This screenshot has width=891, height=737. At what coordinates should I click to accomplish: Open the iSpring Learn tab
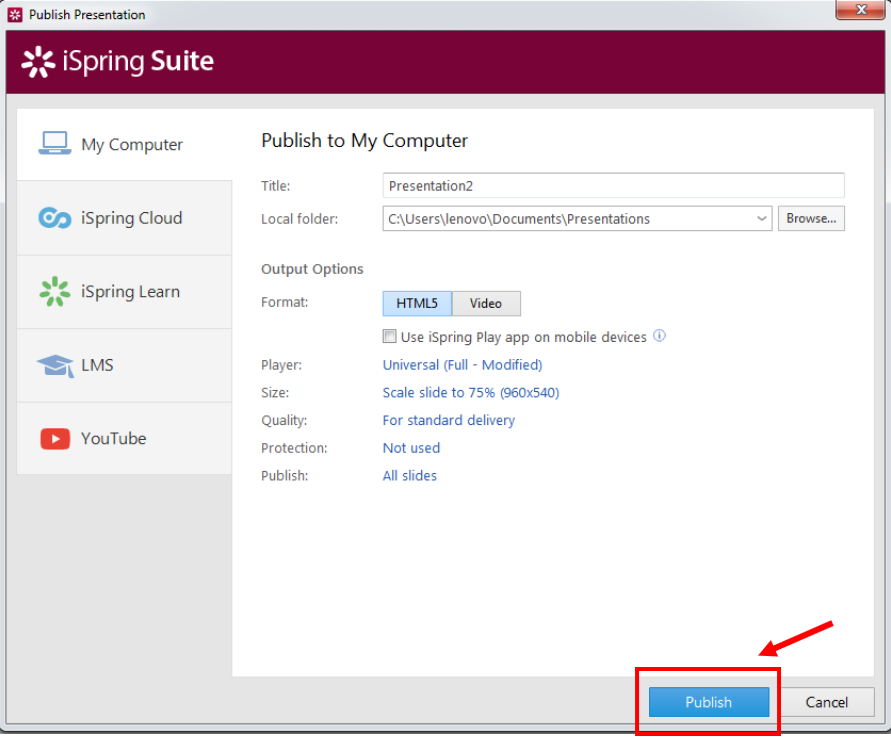click(x=124, y=292)
